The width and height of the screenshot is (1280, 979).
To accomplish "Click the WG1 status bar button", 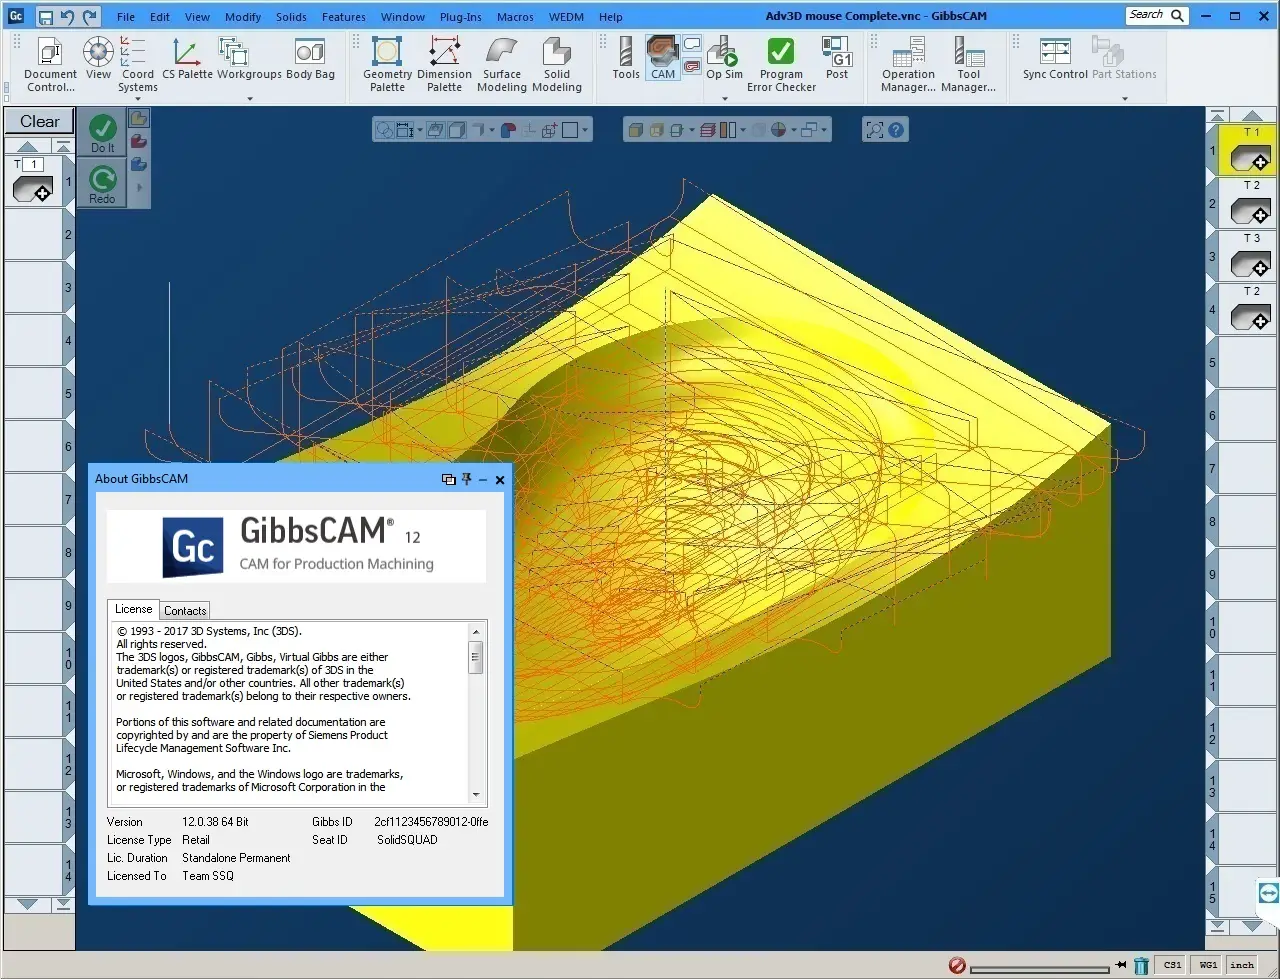I will [1208, 965].
